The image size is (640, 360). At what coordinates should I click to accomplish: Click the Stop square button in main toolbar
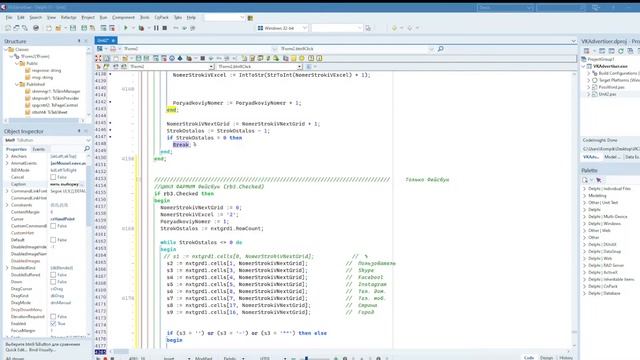pyautogui.click(x=164, y=28)
